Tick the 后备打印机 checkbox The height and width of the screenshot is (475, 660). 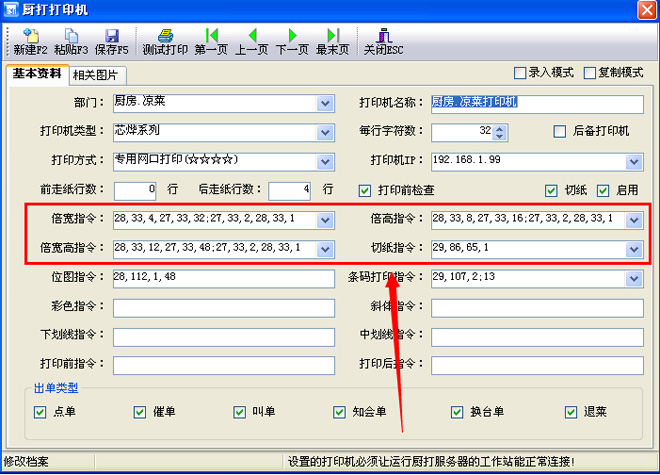(559, 131)
